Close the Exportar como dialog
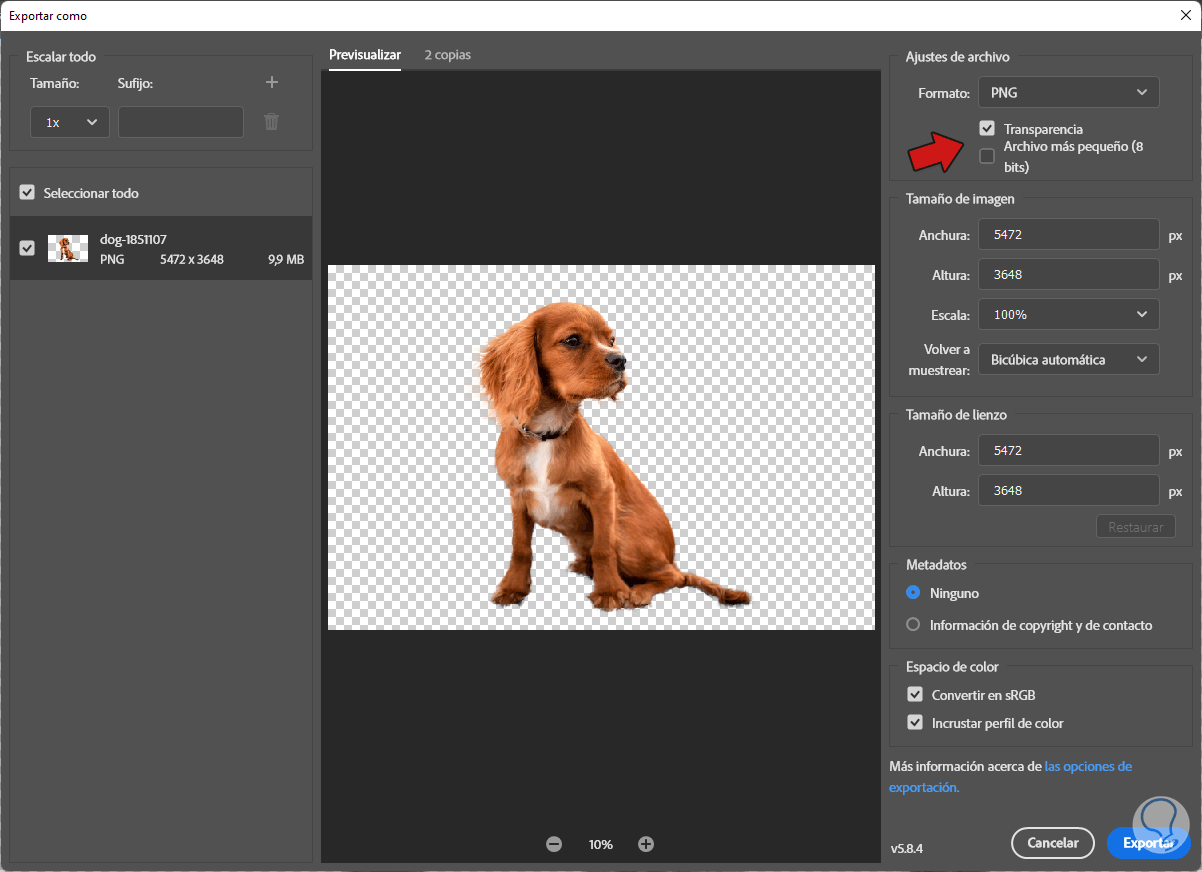1202x872 pixels. [1185, 15]
